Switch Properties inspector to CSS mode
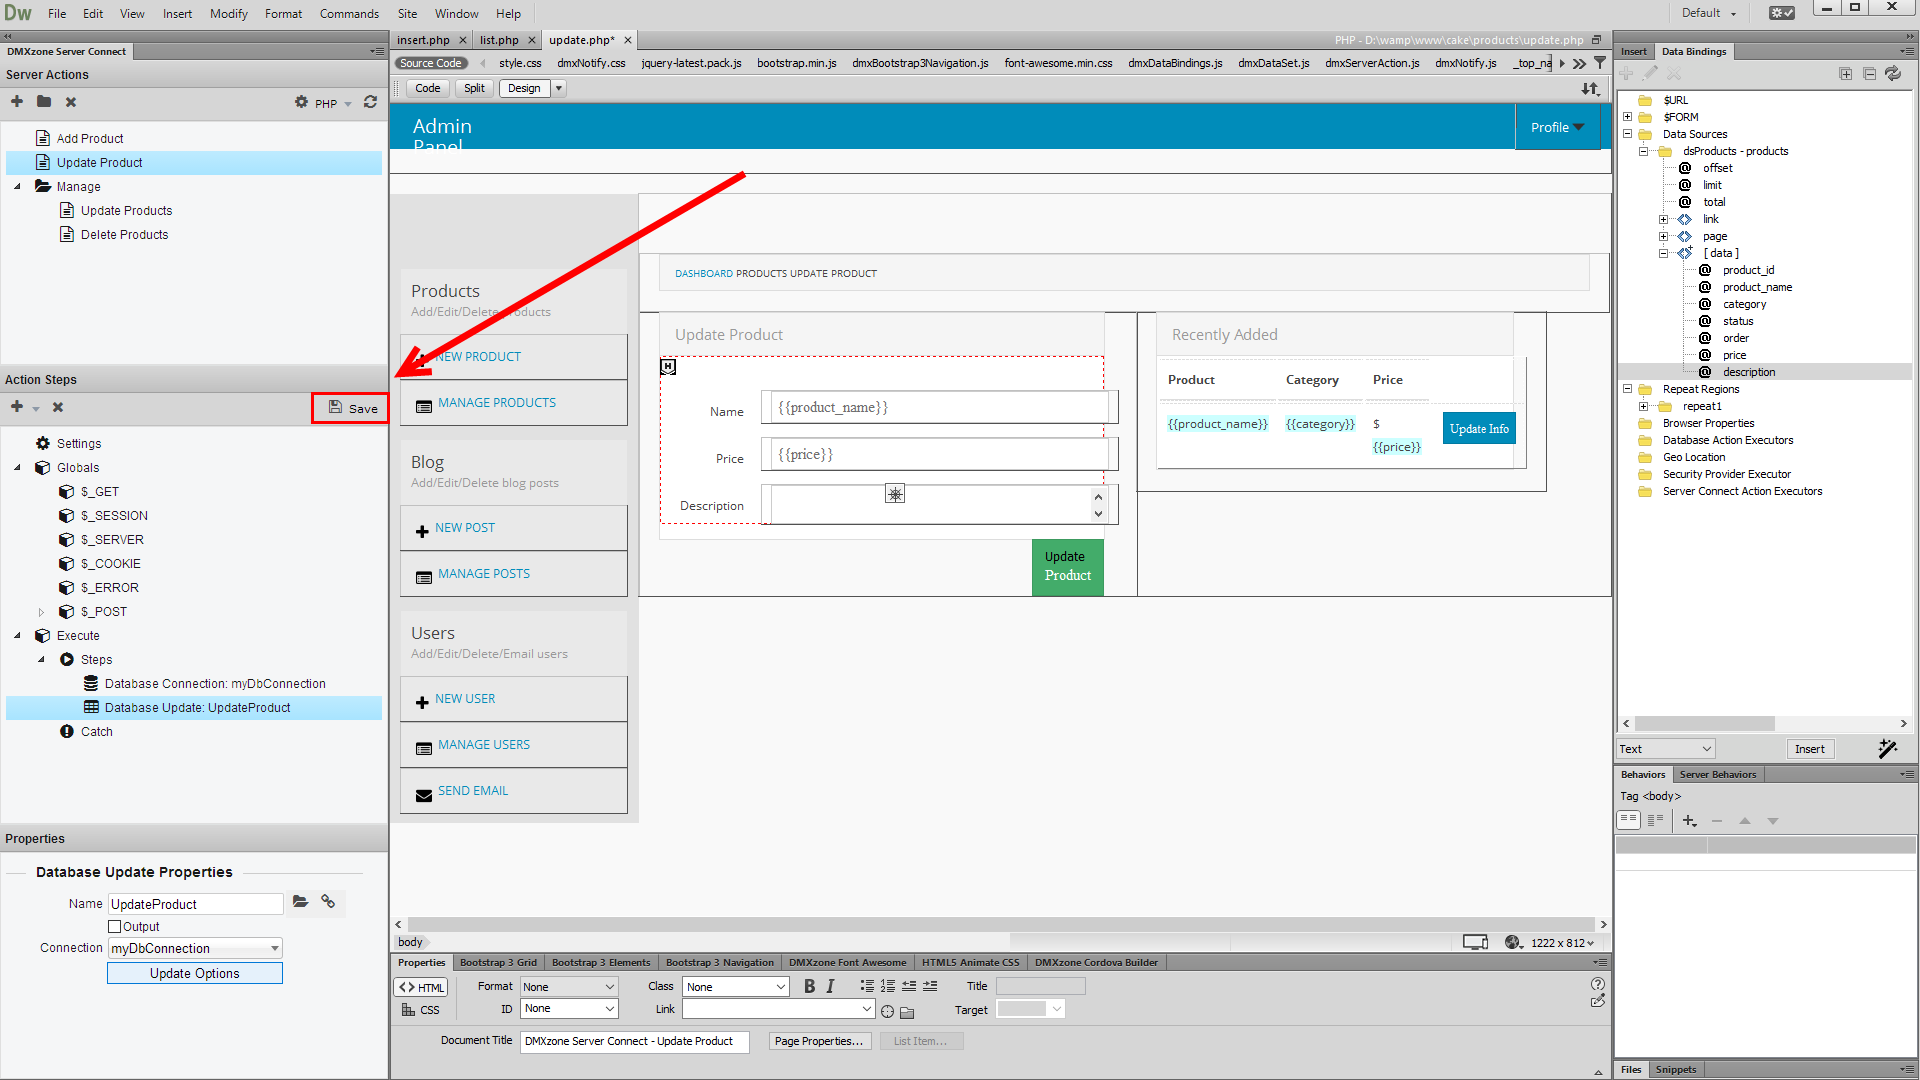The image size is (1920, 1080). [421, 1010]
